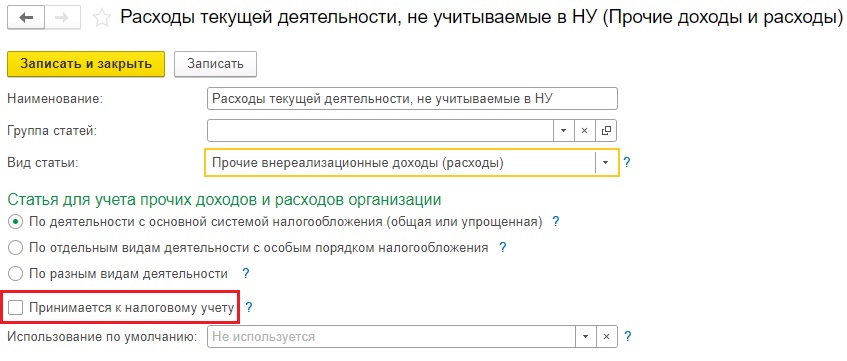Click the Вид статьи value field
Viewport: 847px width, 361px height.
pyautogui.click(x=400, y=162)
